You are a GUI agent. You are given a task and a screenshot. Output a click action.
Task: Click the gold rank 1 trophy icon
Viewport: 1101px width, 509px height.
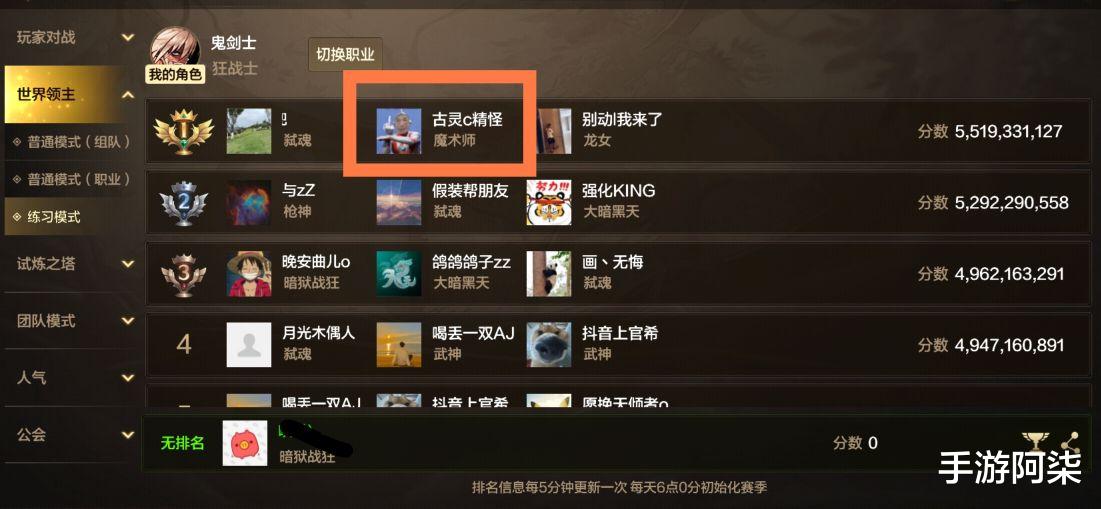pos(183,131)
